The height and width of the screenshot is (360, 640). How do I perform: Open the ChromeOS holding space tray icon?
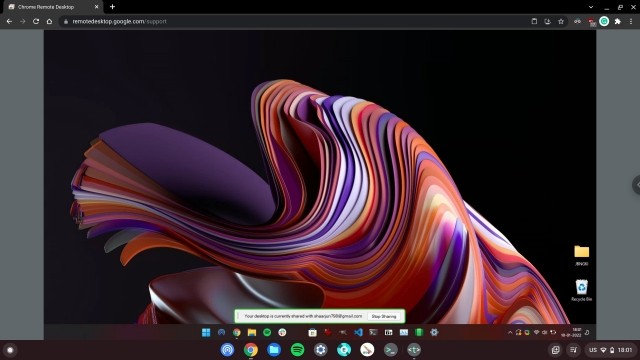(x=556, y=350)
